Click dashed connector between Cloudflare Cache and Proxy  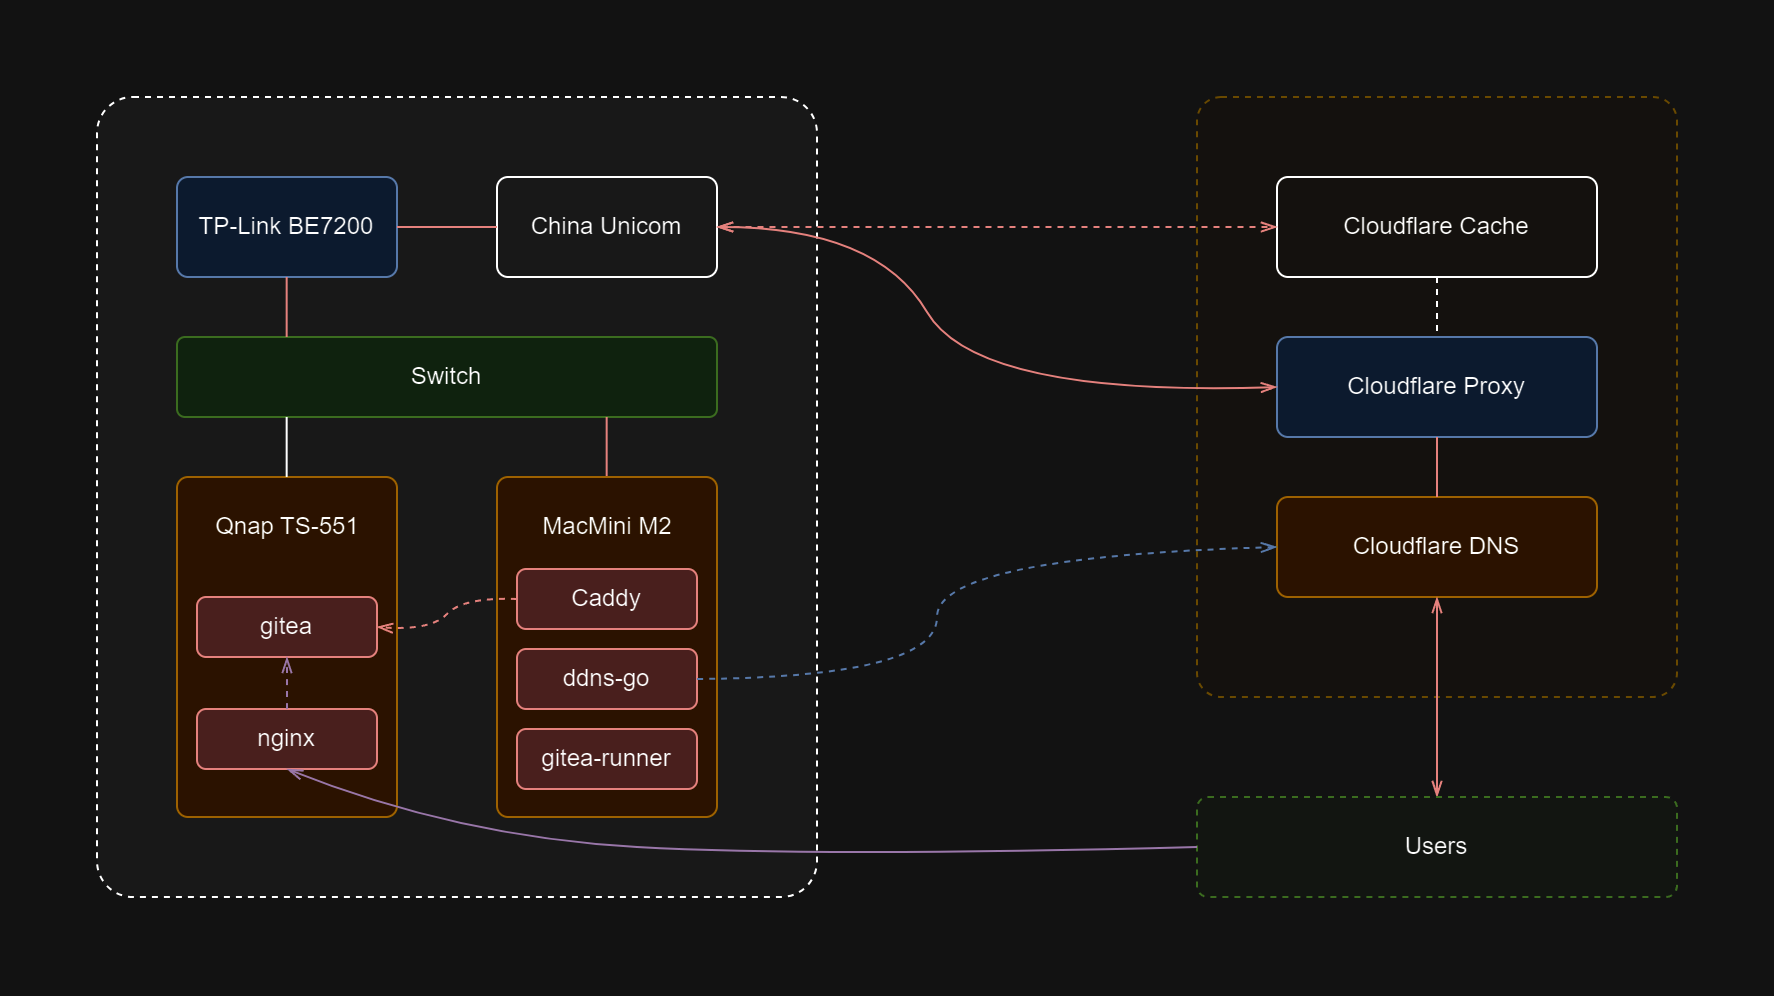click(1437, 307)
